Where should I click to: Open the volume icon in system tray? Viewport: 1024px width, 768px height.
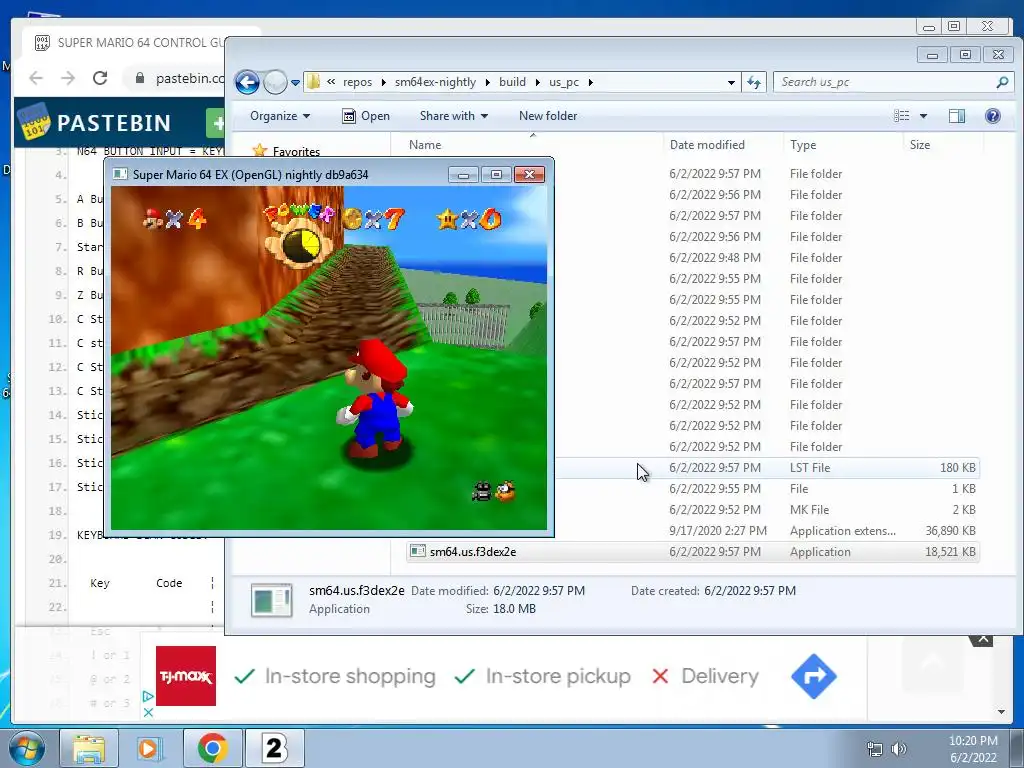899,749
